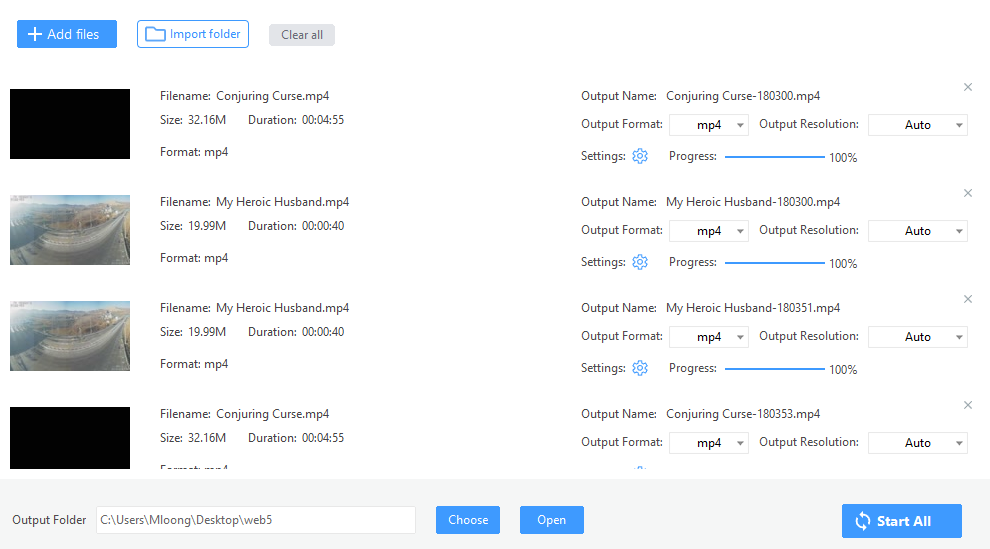Click progress bar of Conjuring Curse-180300.mp4
Viewport: 990px width, 549px height.
[775, 156]
